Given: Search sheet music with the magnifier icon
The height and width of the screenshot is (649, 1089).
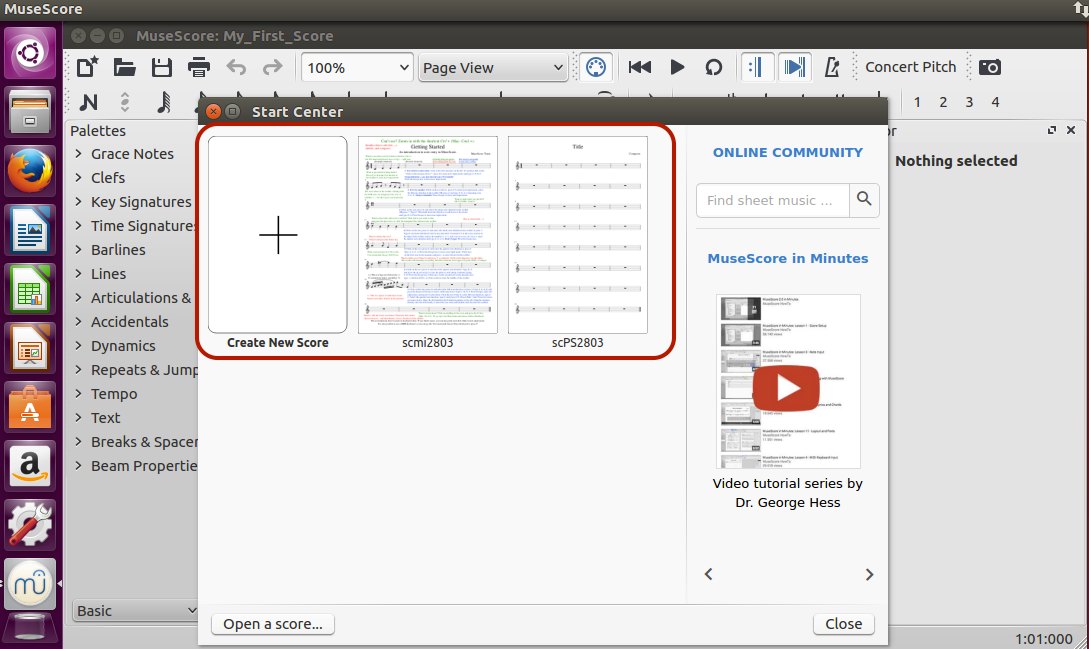Looking at the screenshot, I should pyautogui.click(x=864, y=200).
